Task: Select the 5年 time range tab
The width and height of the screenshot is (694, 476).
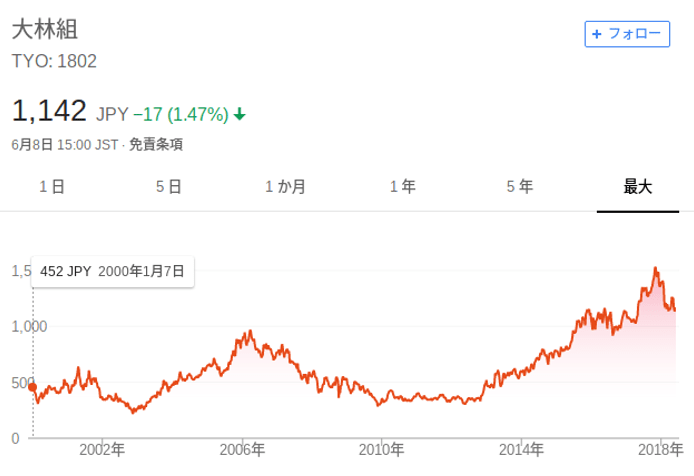Action: (519, 186)
